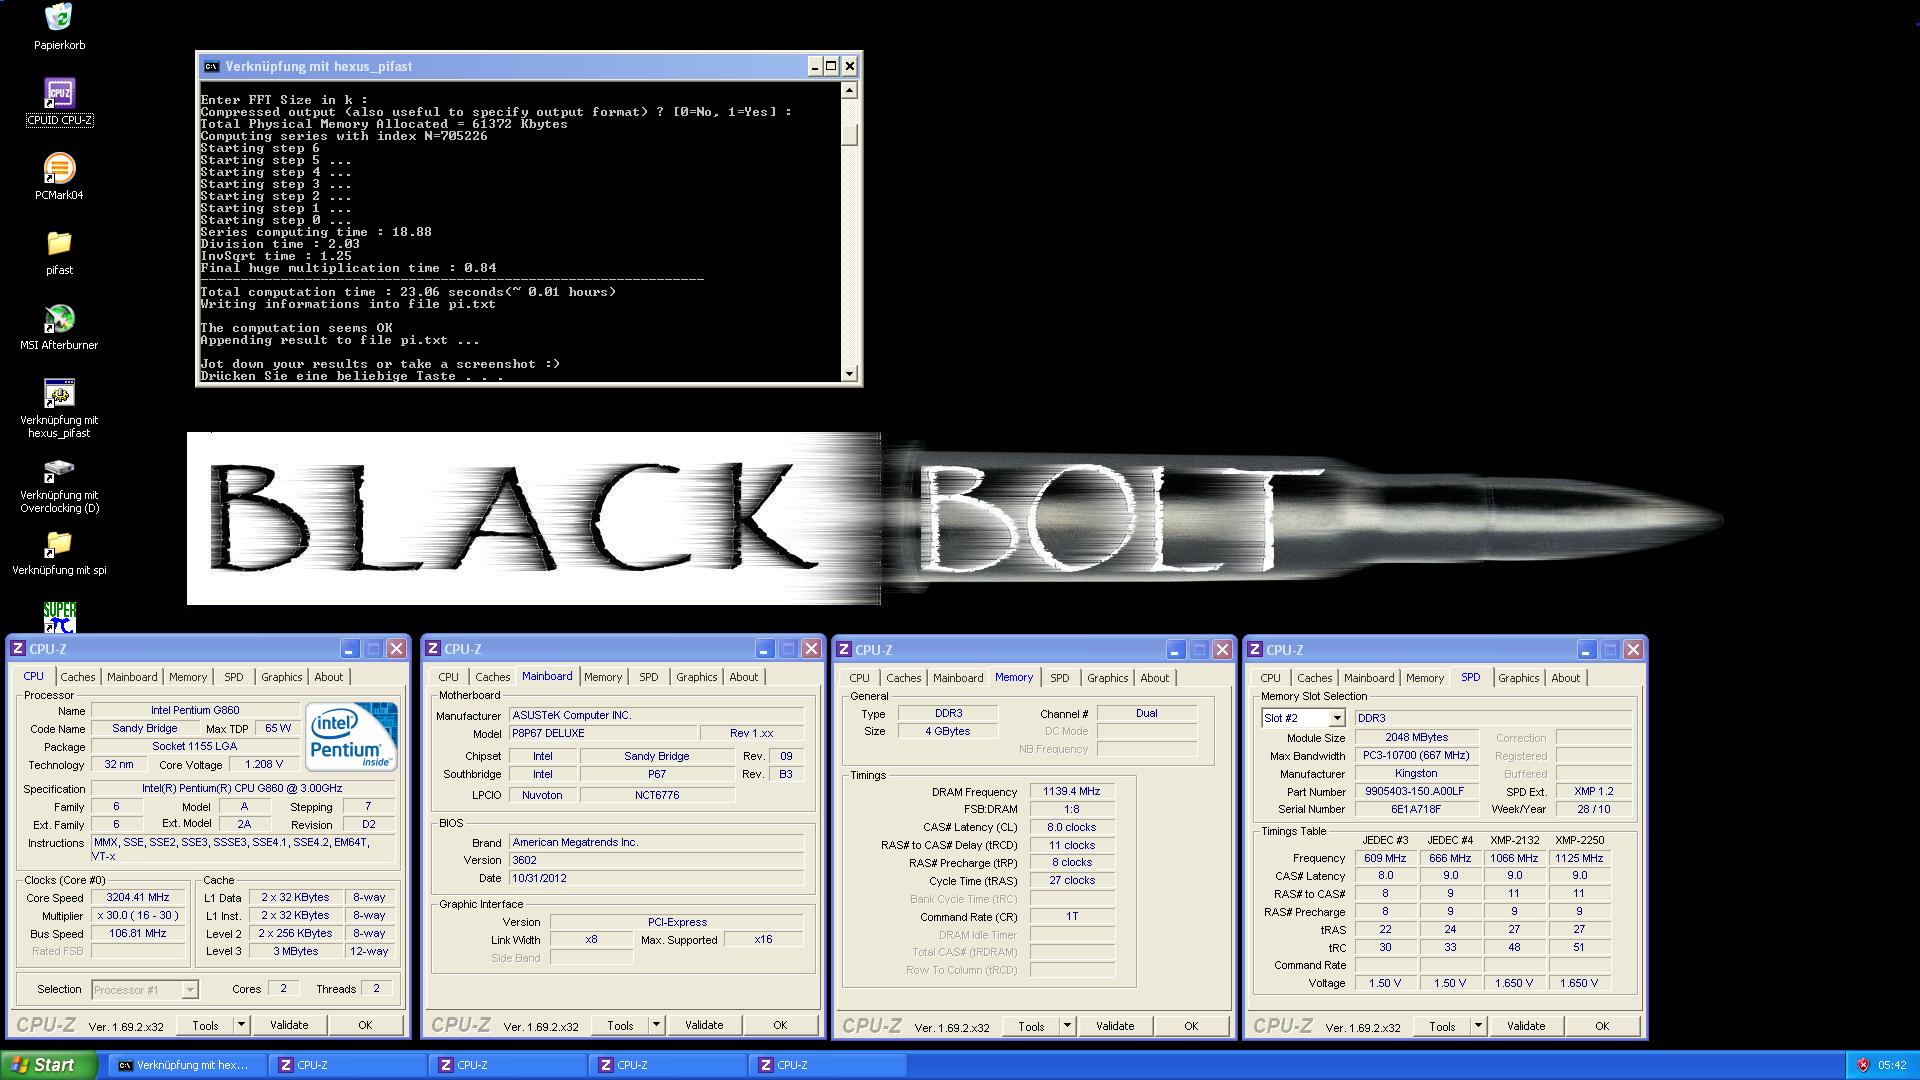This screenshot has width=1920, height=1080.
Task: Expand Tools dropdown arrow in CPU window
Action: tap(241, 1025)
